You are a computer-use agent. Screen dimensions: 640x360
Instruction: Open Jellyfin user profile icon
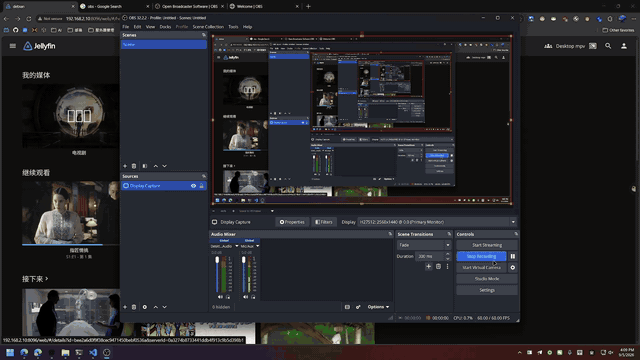[x=624, y=46]
